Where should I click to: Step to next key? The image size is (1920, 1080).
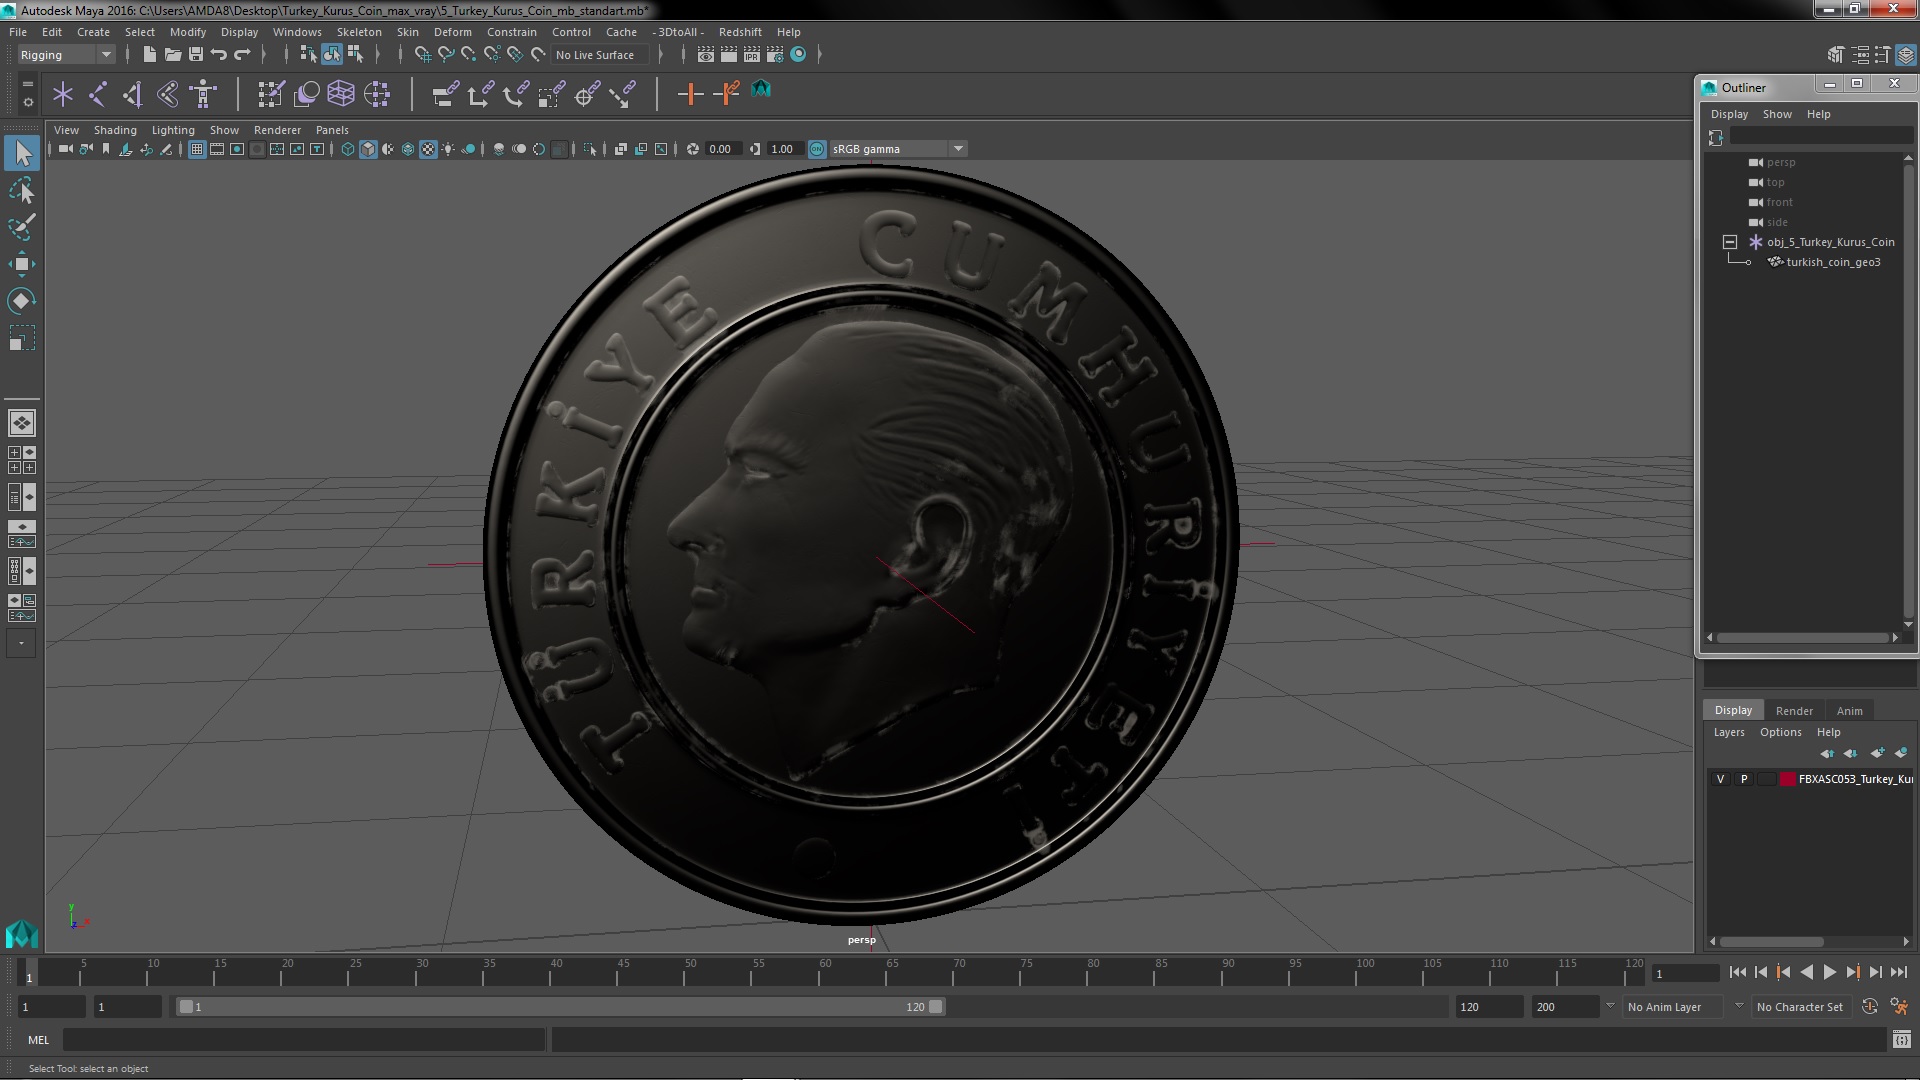tap(1852, 972)
